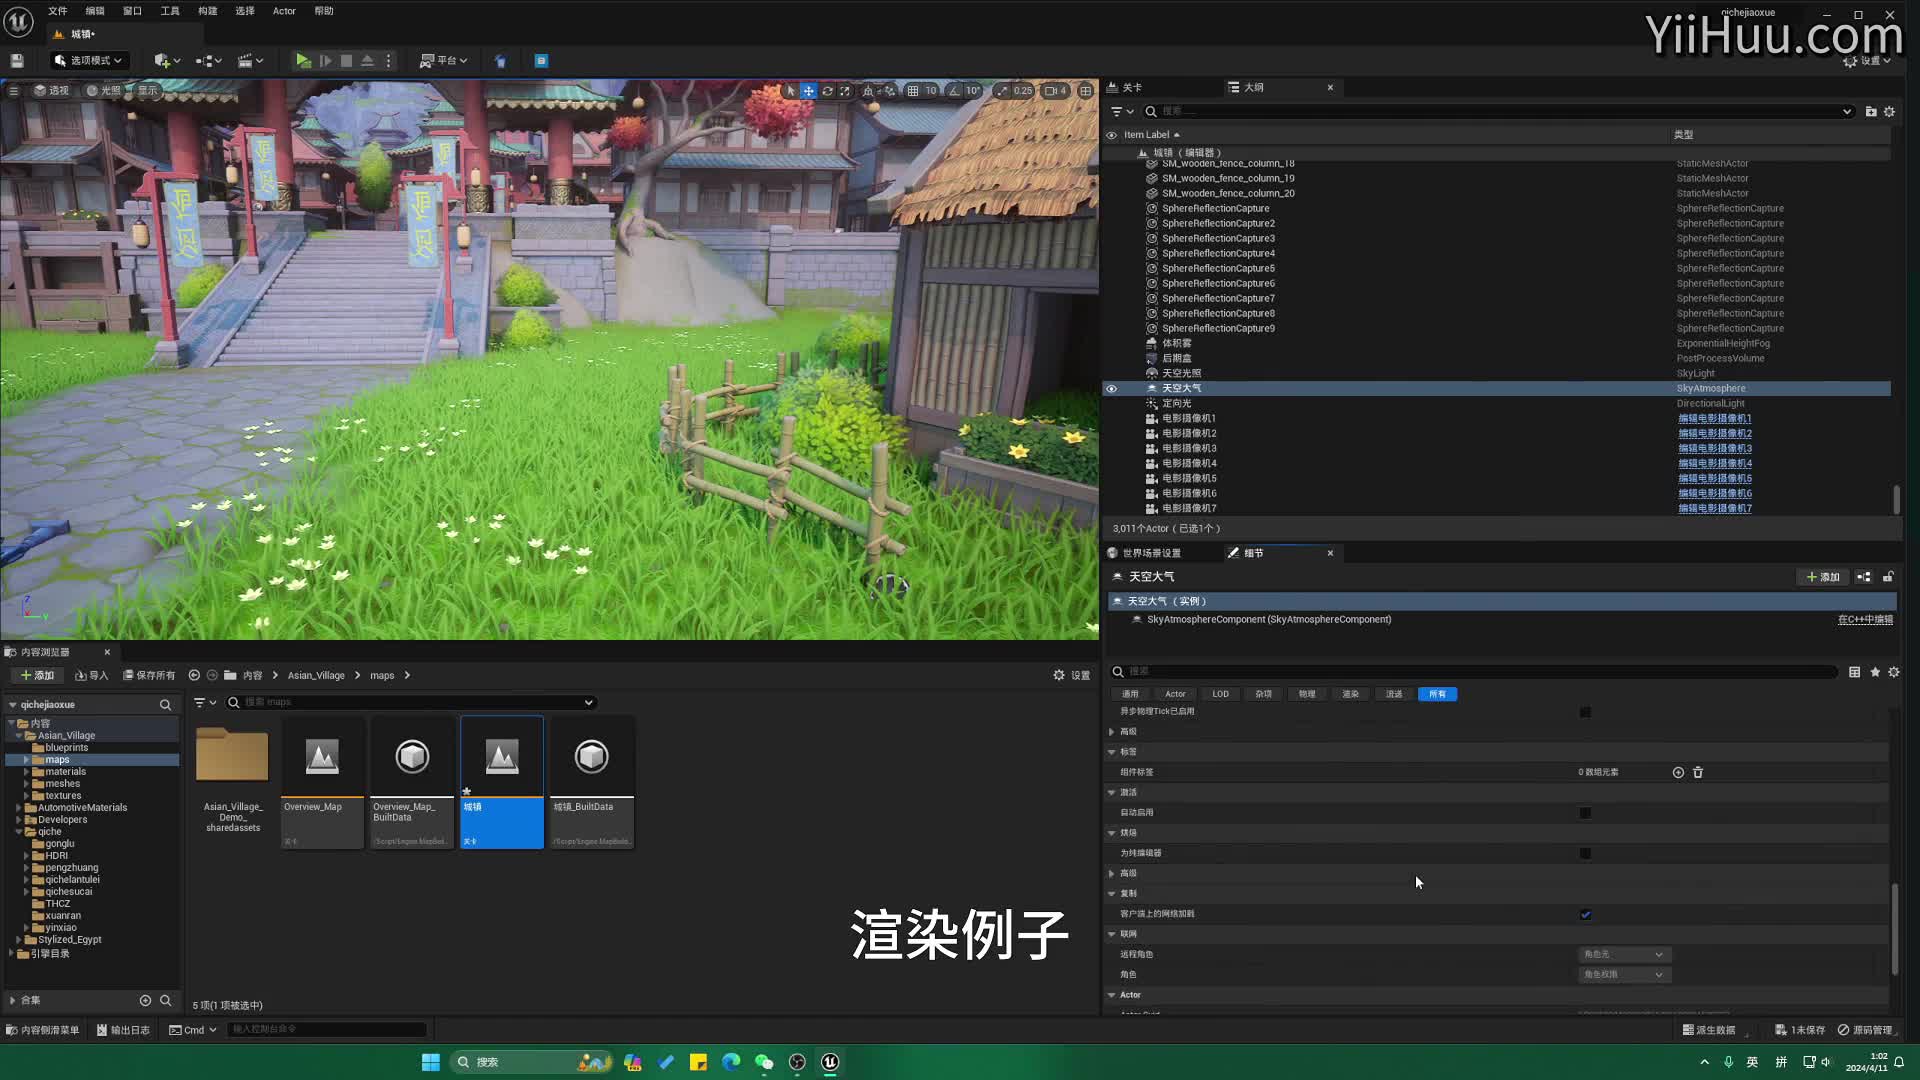Screen dimensions: 1920x1080
Task: Create new folder icon in outliner
Action: (x=1871, y=111)
